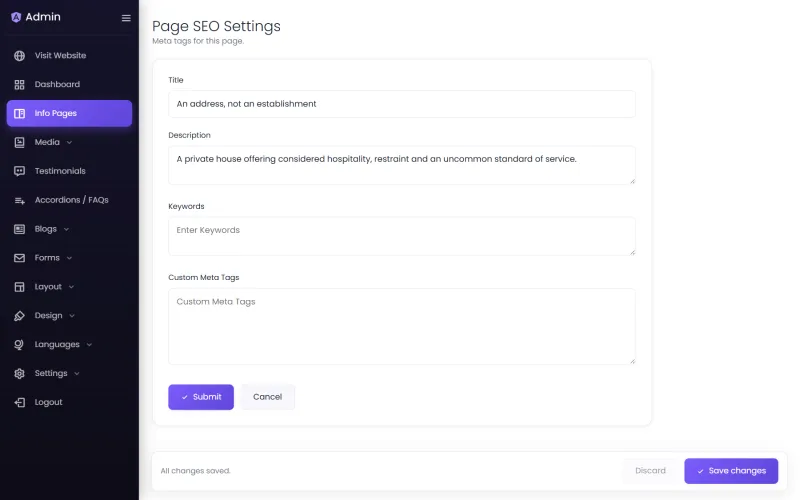Focus the Description textarea
The height and width of the screenshot is (500, 800).
(402, 165)
